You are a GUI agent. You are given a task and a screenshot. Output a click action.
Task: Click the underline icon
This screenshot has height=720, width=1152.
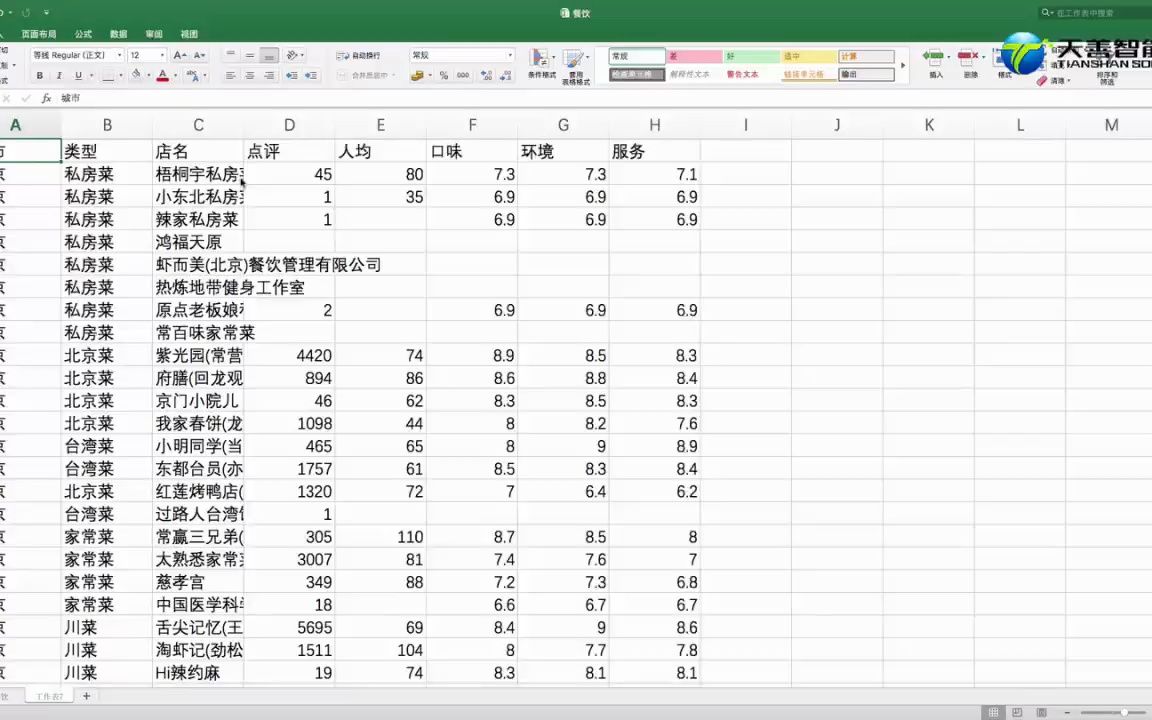78,75
